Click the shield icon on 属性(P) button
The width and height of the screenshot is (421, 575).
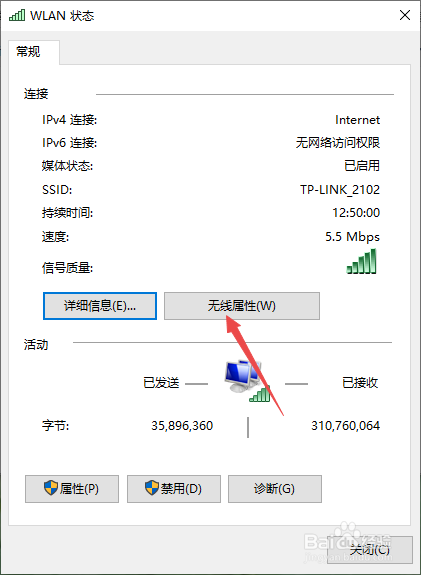(51, 488)
